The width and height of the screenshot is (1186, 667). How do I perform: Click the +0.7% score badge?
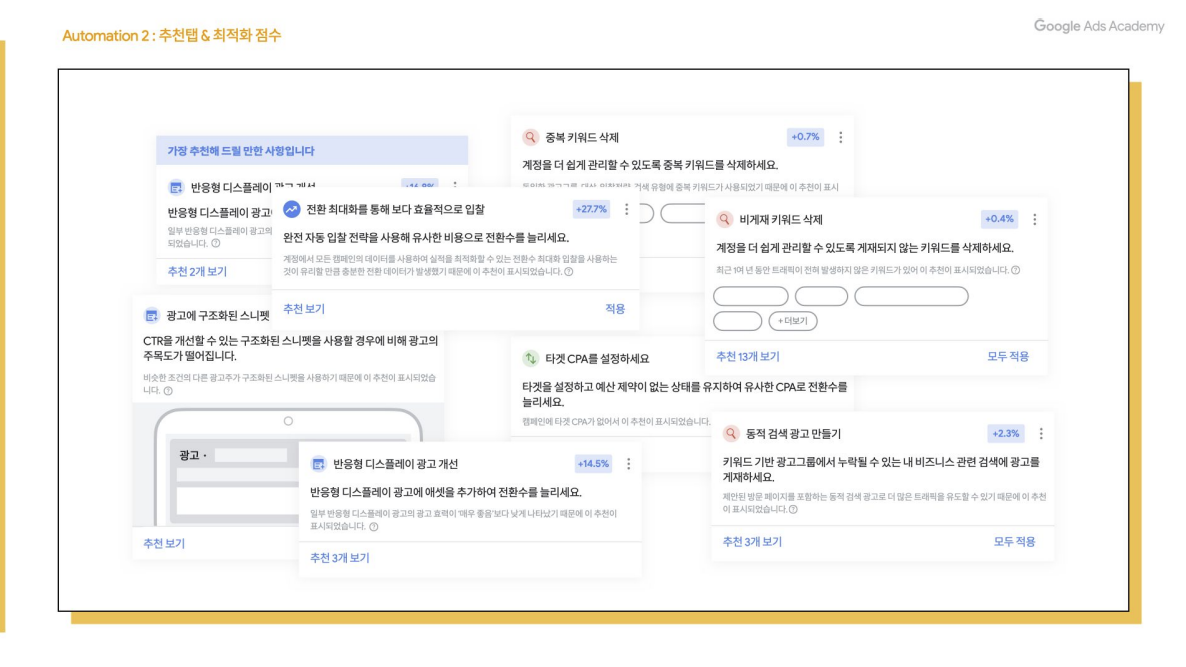pos(805,137)
